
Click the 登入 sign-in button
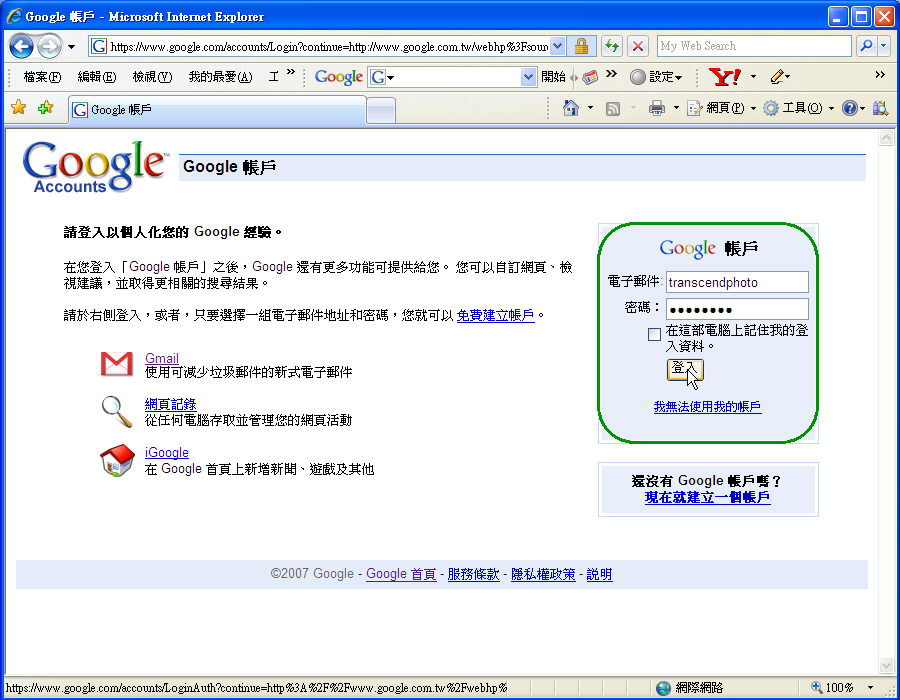pyautogui.click(x=685, y=370)
